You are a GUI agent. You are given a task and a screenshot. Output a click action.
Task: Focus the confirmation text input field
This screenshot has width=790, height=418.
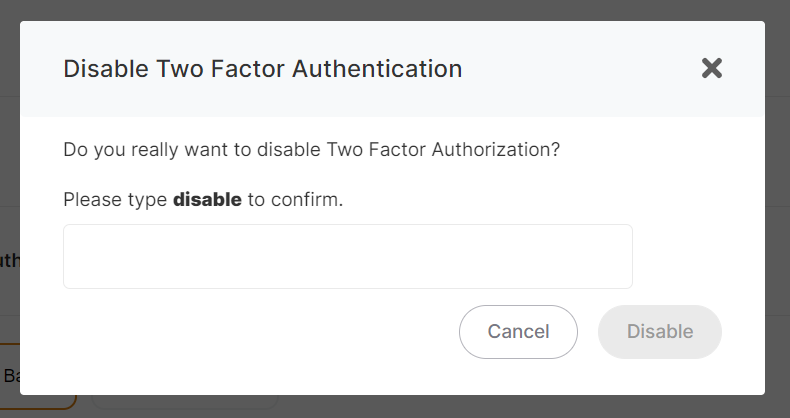(x=347, y=257)
